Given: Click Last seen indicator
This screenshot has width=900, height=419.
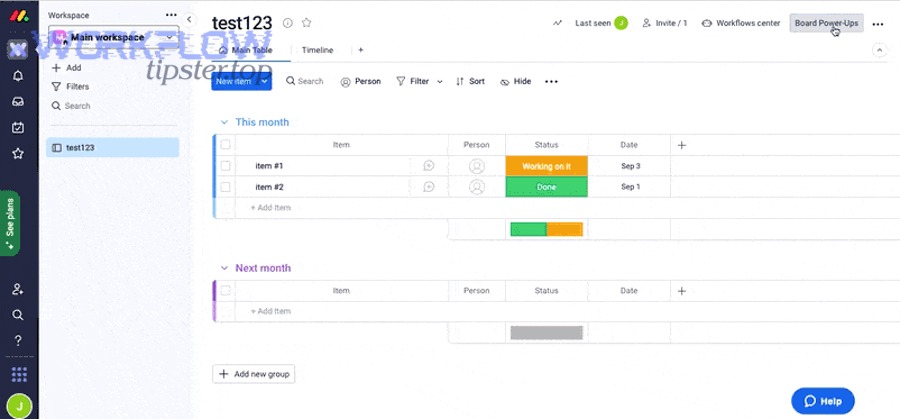Looking at the screenshot, I should click(601, 24).
